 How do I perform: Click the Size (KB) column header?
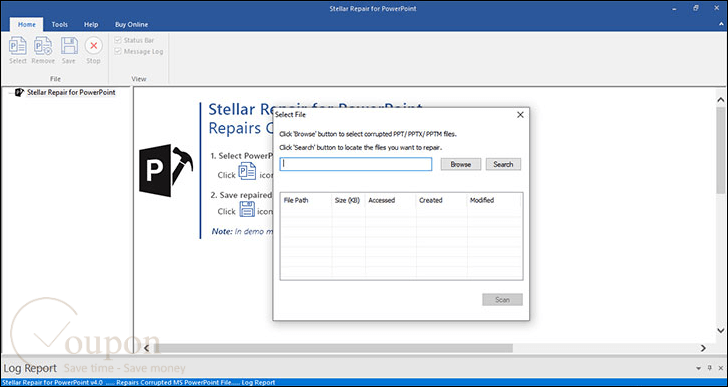point(348,200)
